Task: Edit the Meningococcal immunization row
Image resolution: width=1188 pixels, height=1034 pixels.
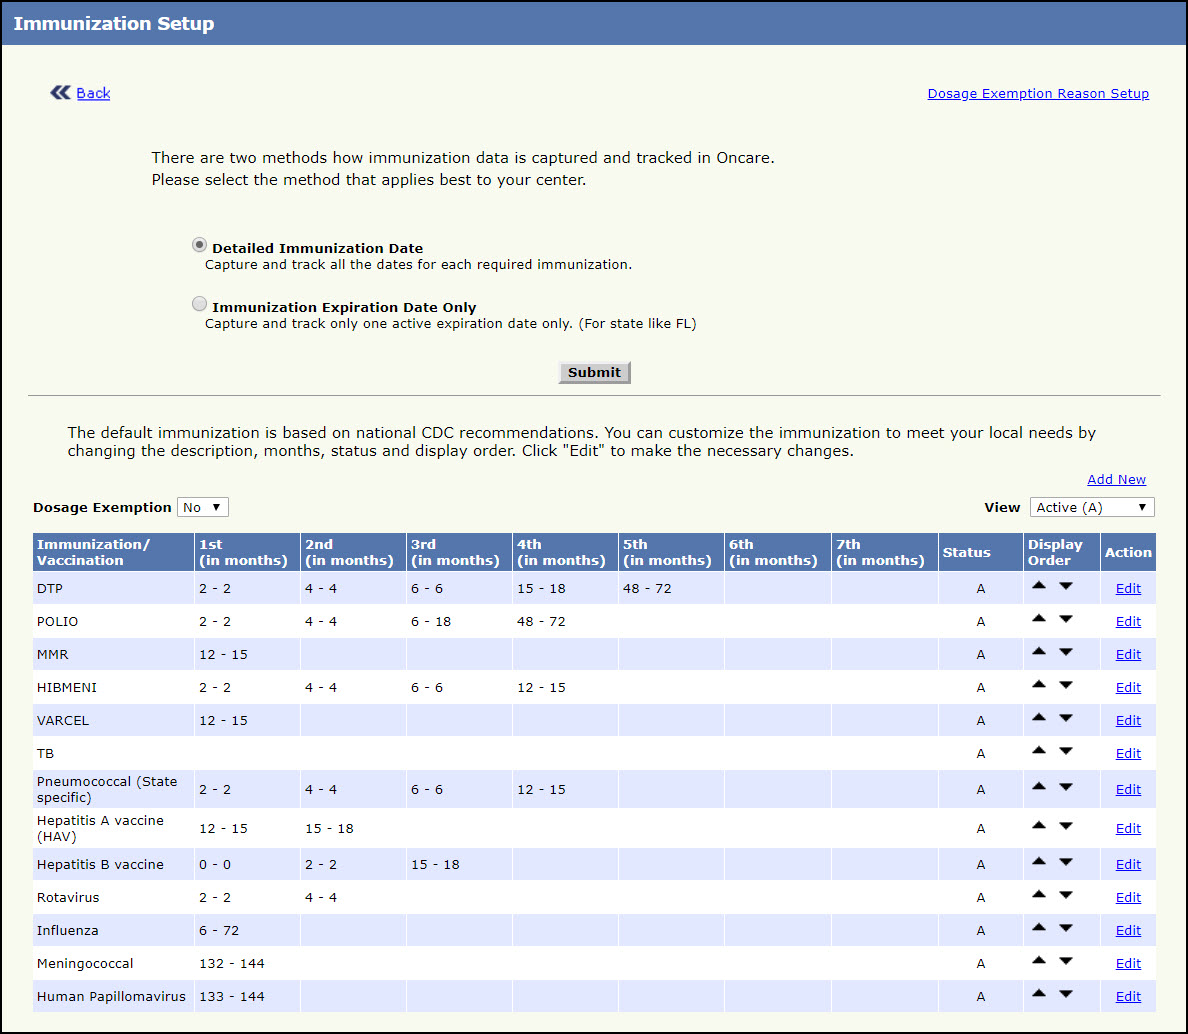Action: [1128, 964]
